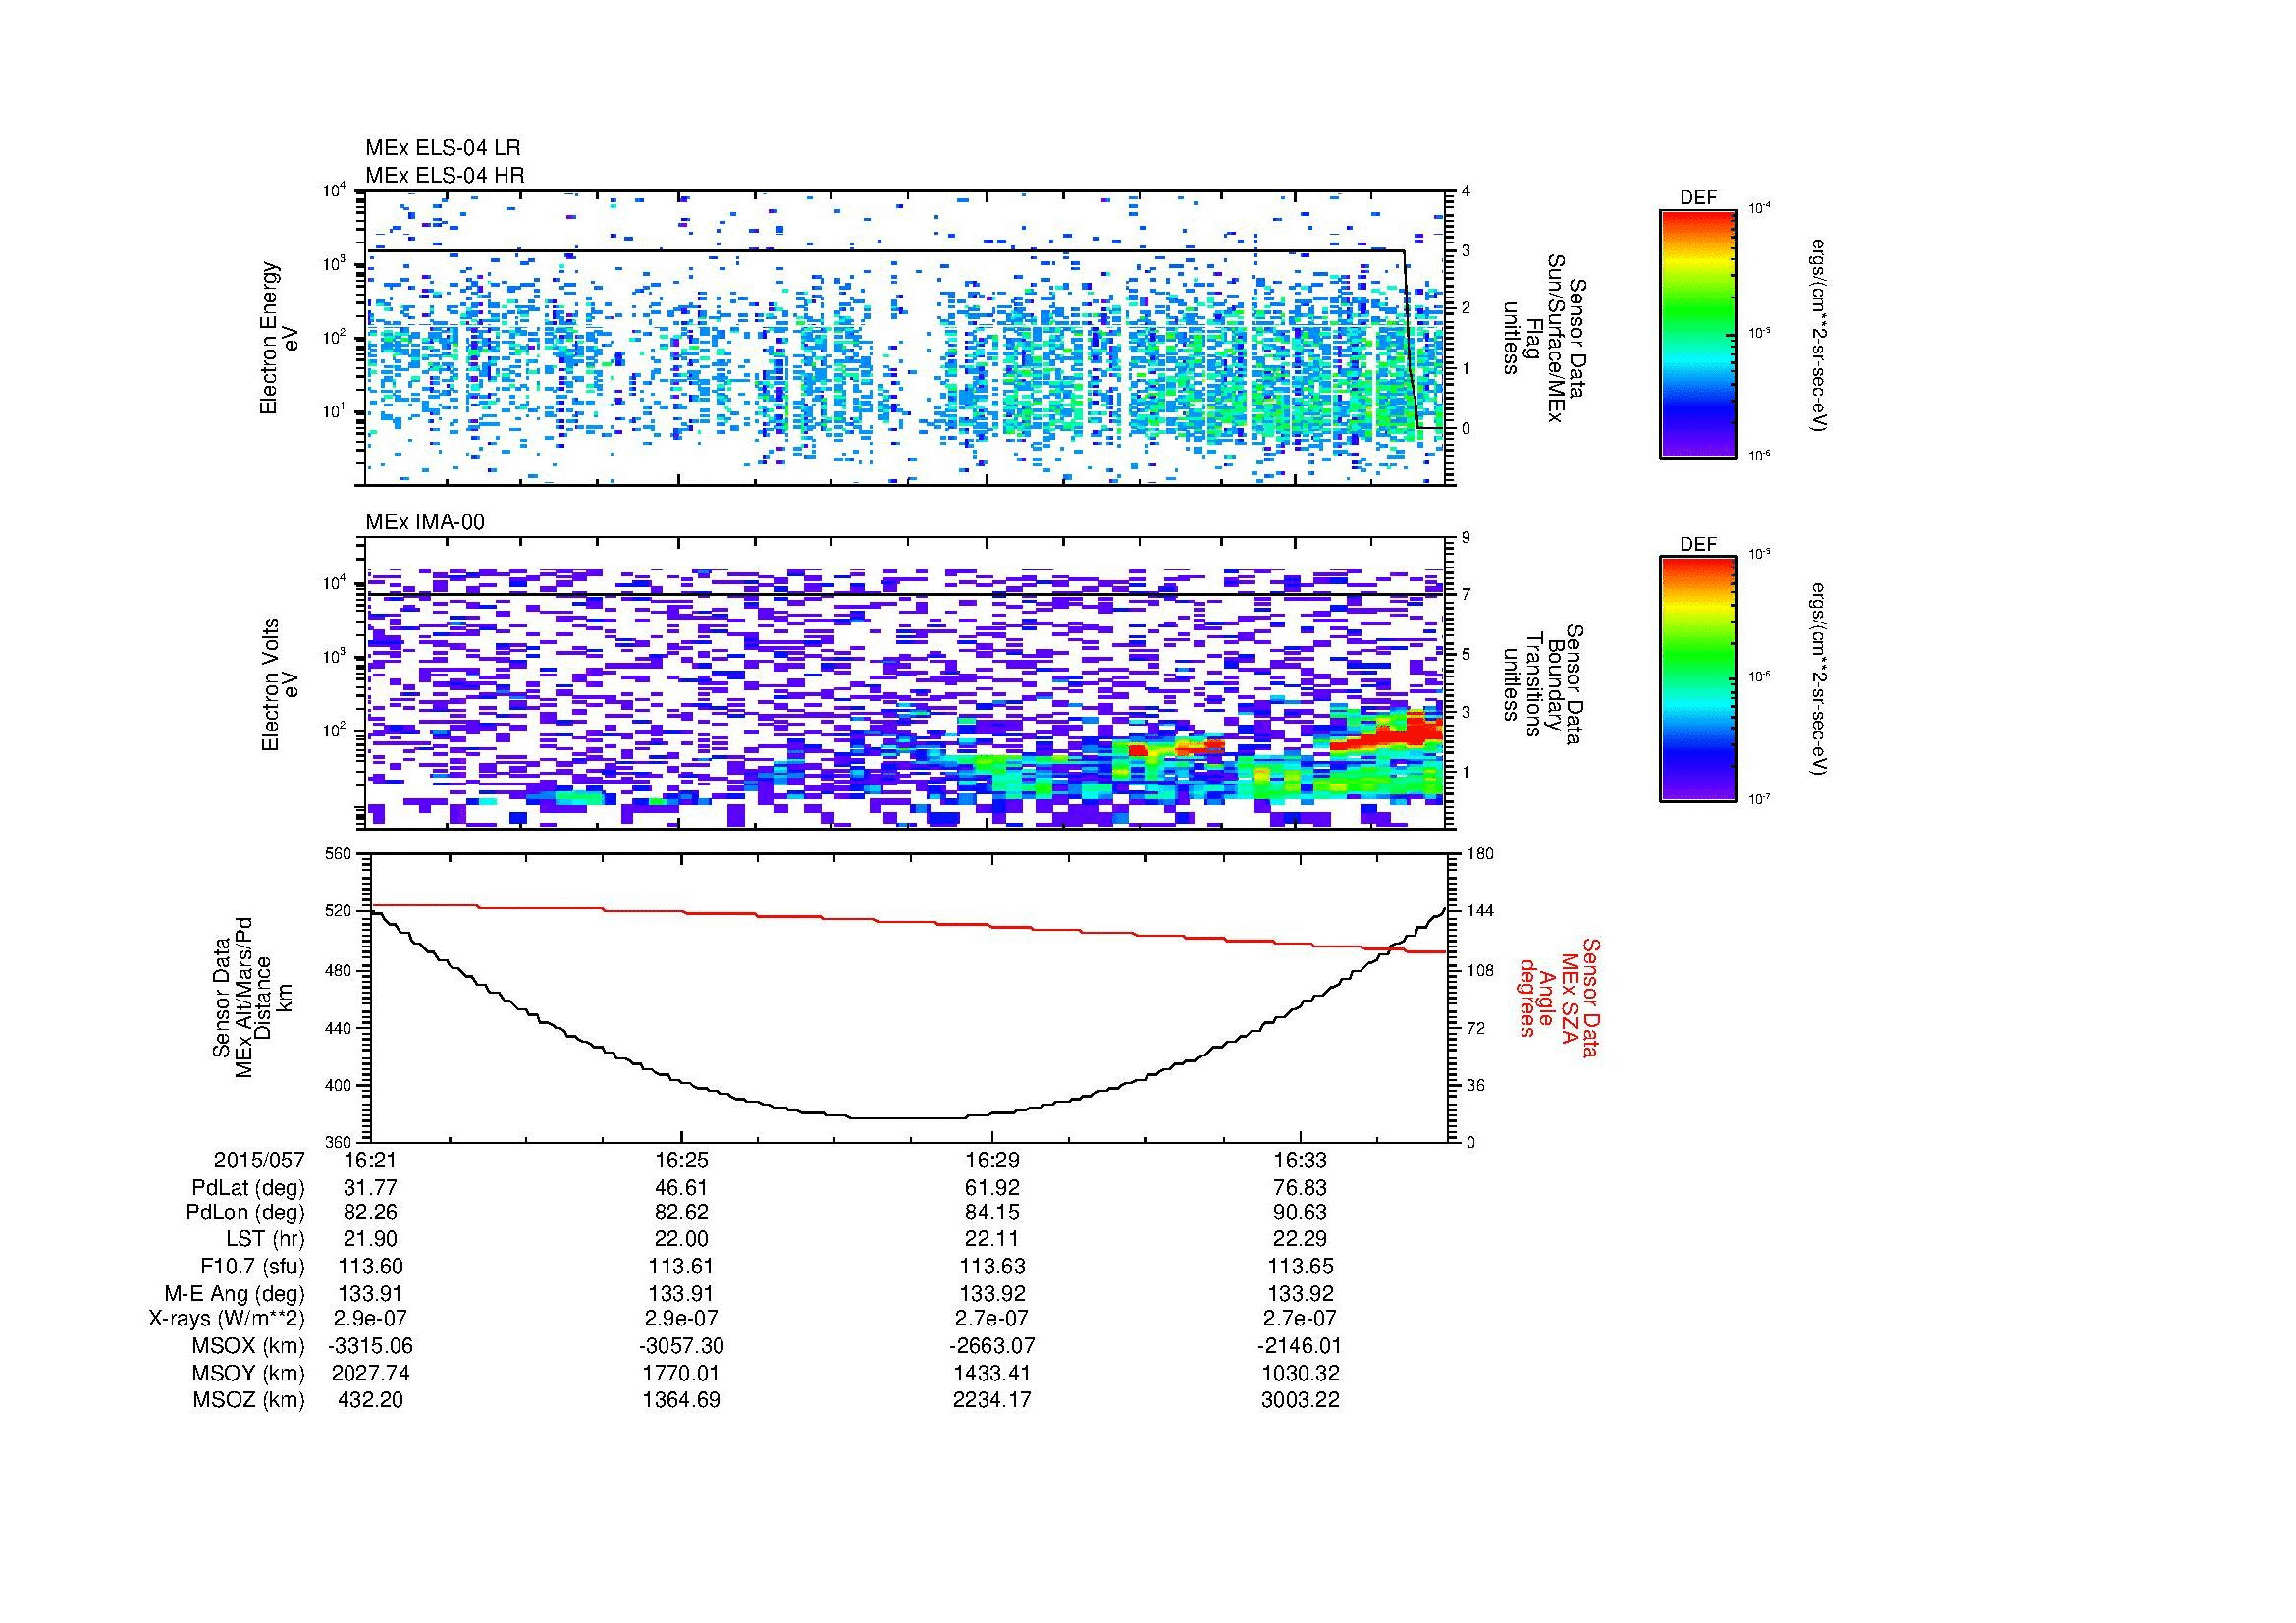Click the time tick label '16:29'
Image resolution: width=2296 pixels, height=1623 pixels.
[991, 1160]
